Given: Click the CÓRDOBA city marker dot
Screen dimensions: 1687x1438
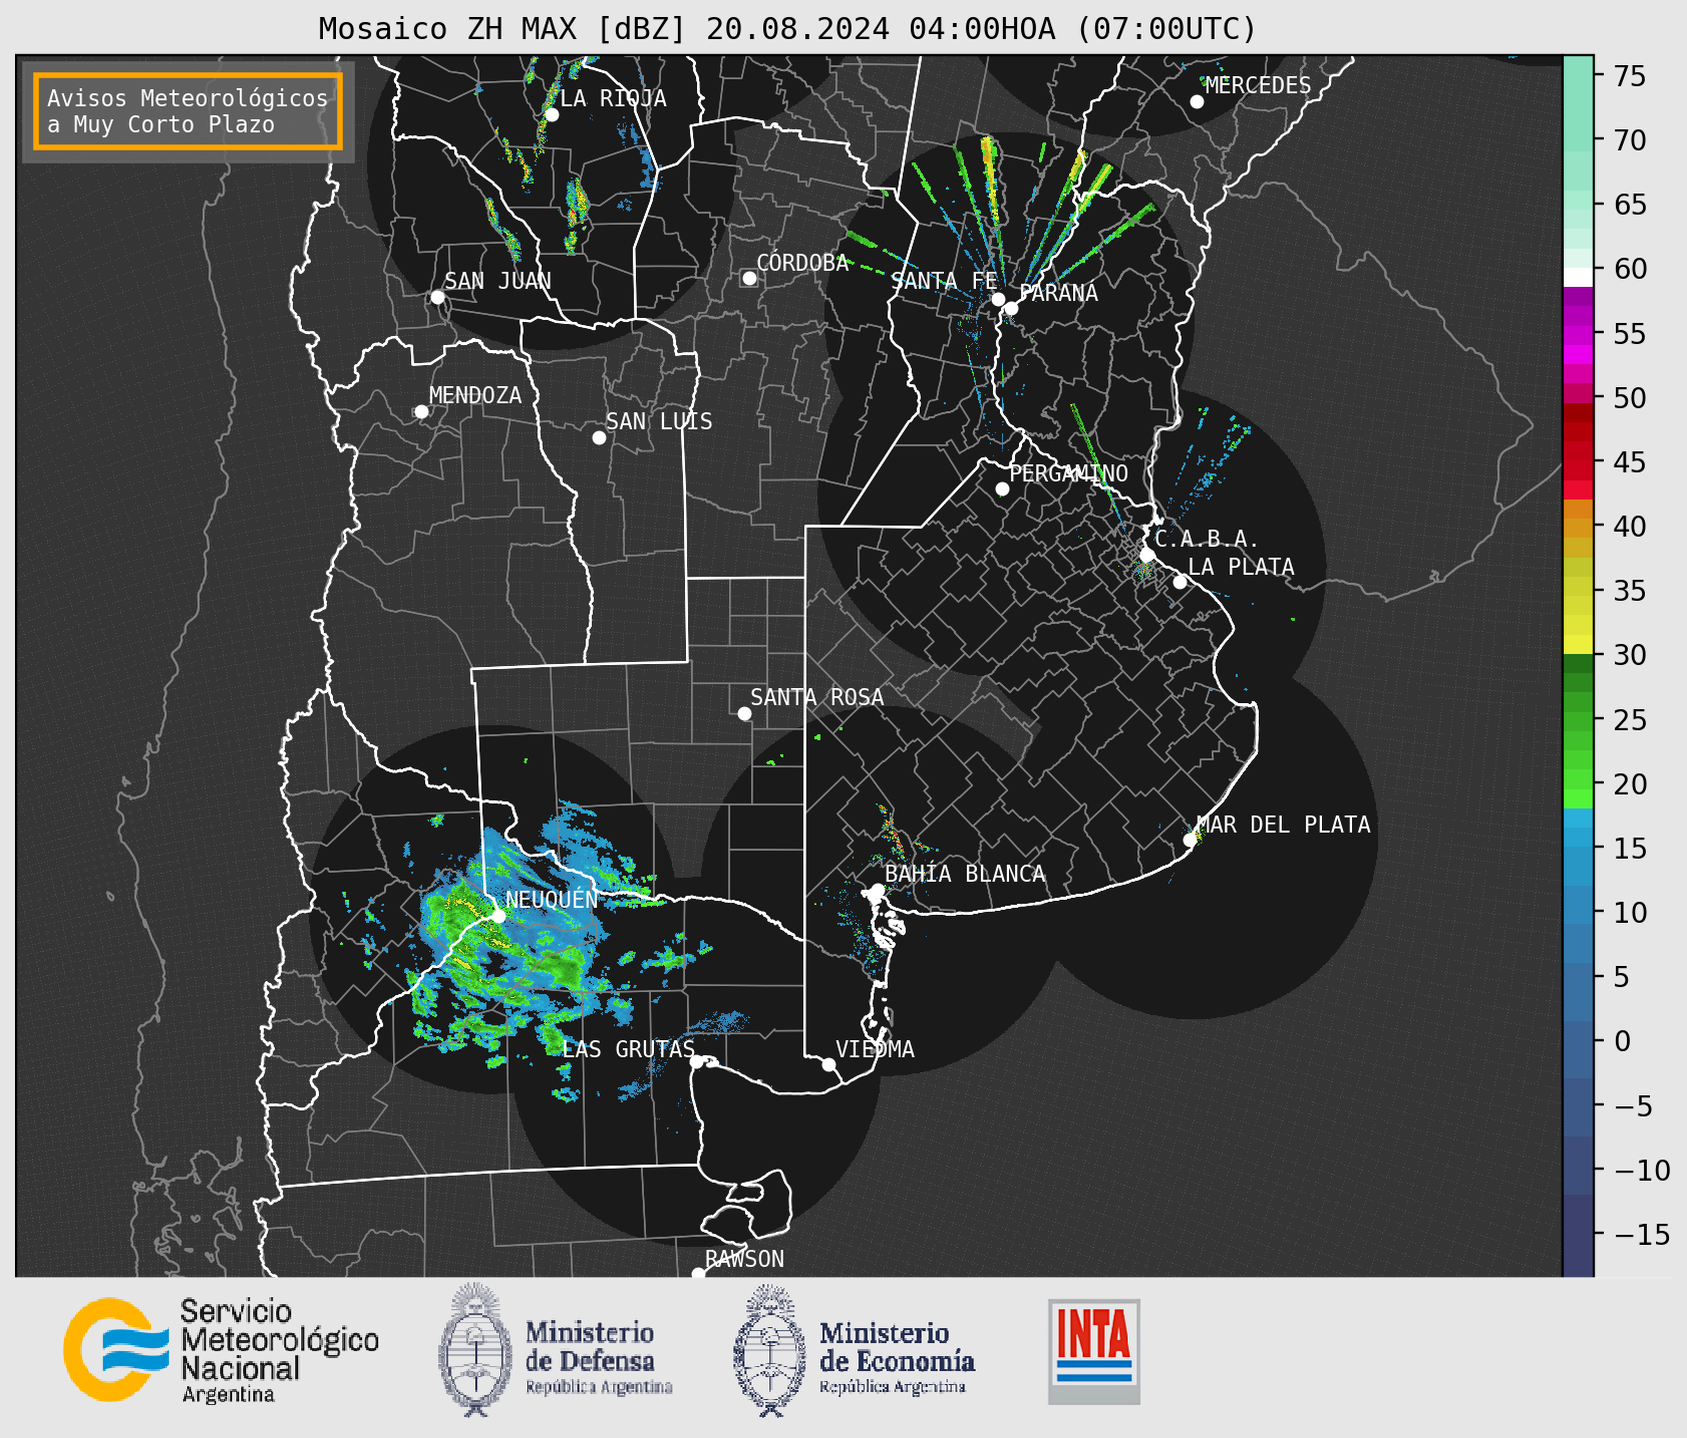Looking at the screenshot, I should click(x=749, y=278).
